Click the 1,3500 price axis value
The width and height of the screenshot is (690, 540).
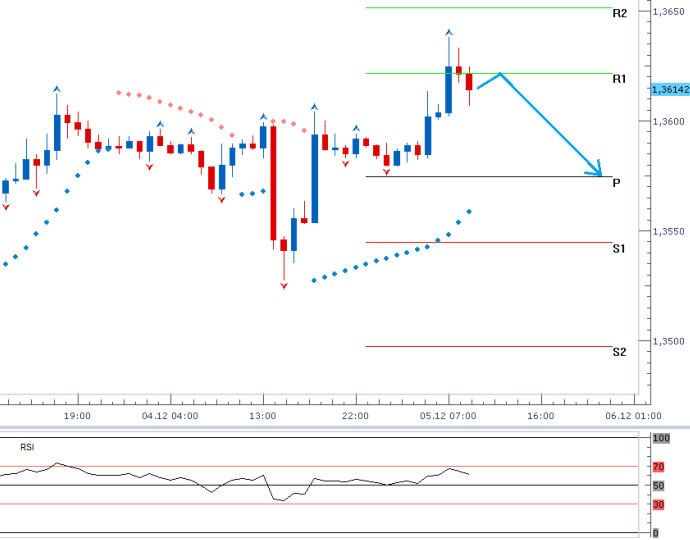coord(668,341)
